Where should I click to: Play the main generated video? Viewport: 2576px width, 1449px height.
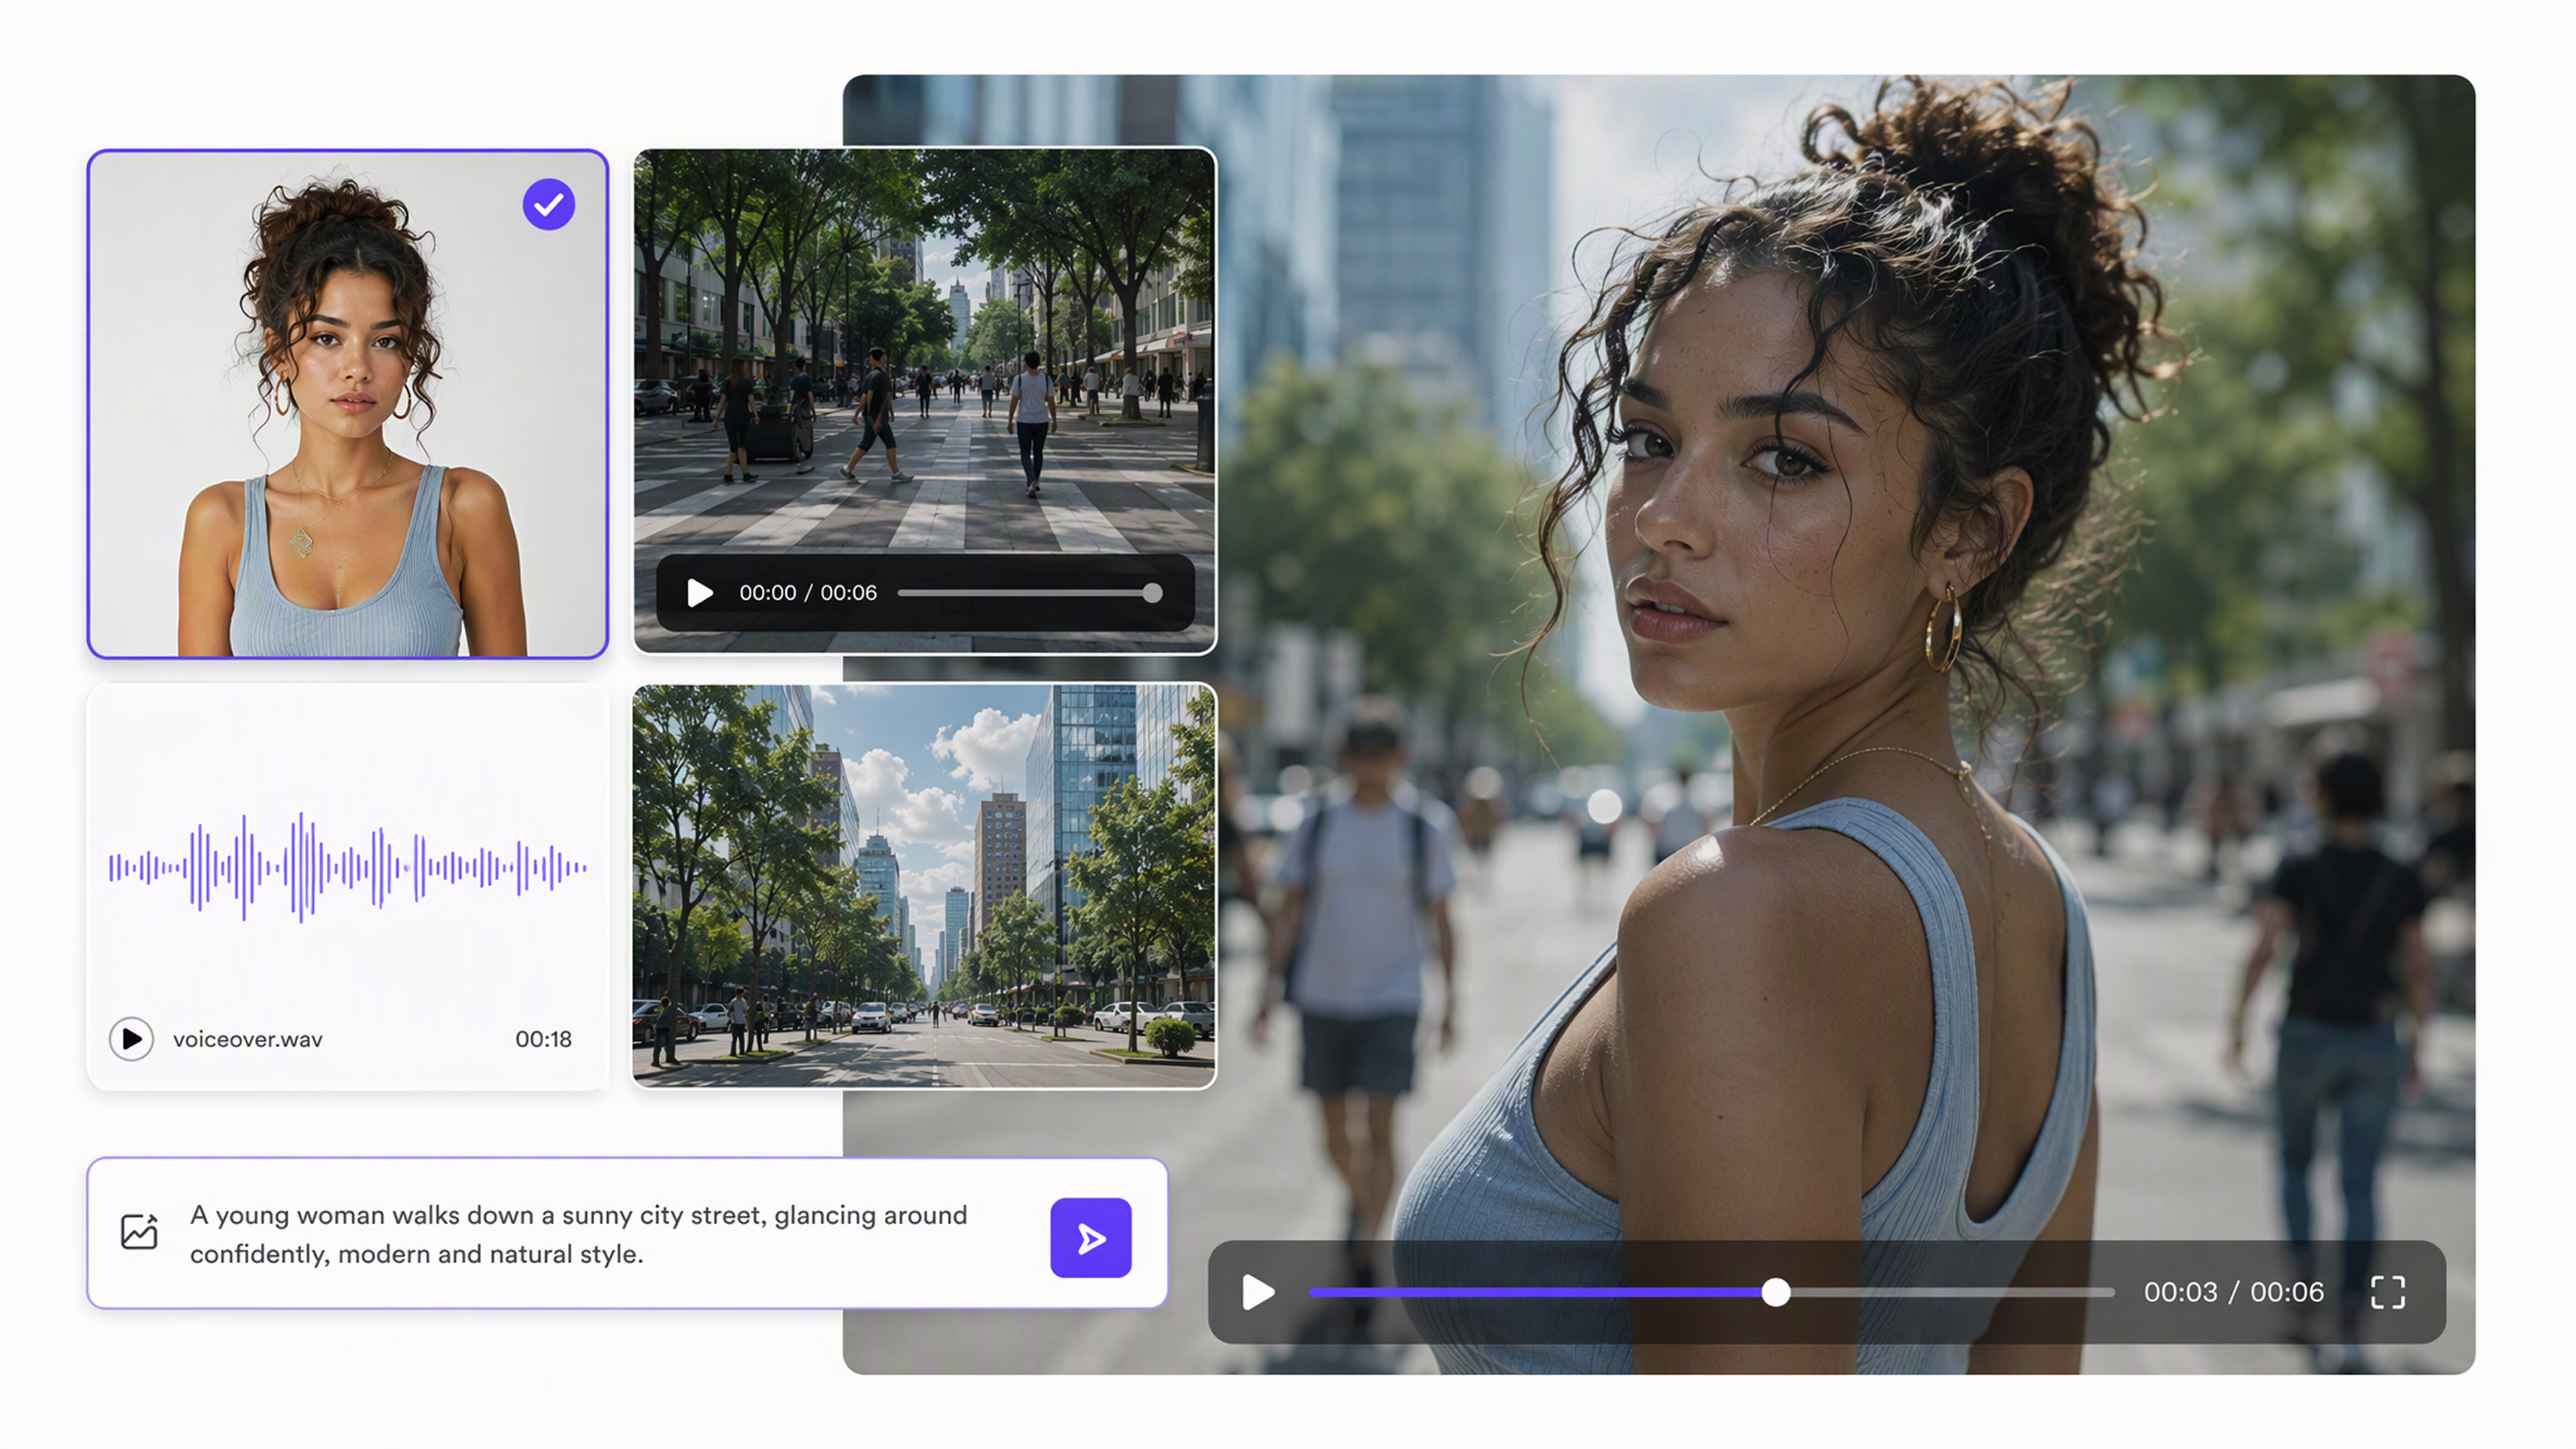[x=1257, y=1292]
